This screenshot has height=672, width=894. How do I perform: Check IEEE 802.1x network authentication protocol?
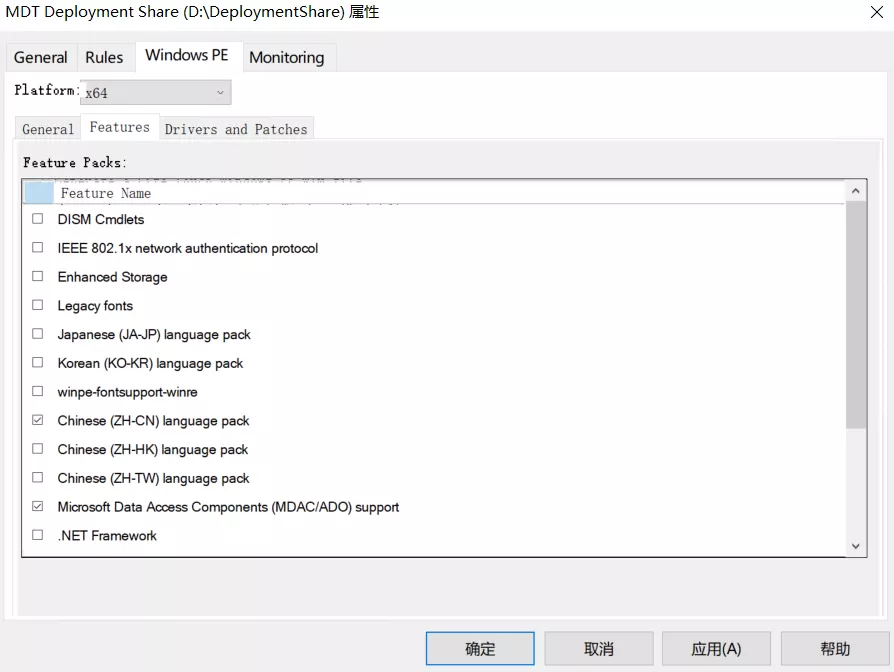pos(38,248)
